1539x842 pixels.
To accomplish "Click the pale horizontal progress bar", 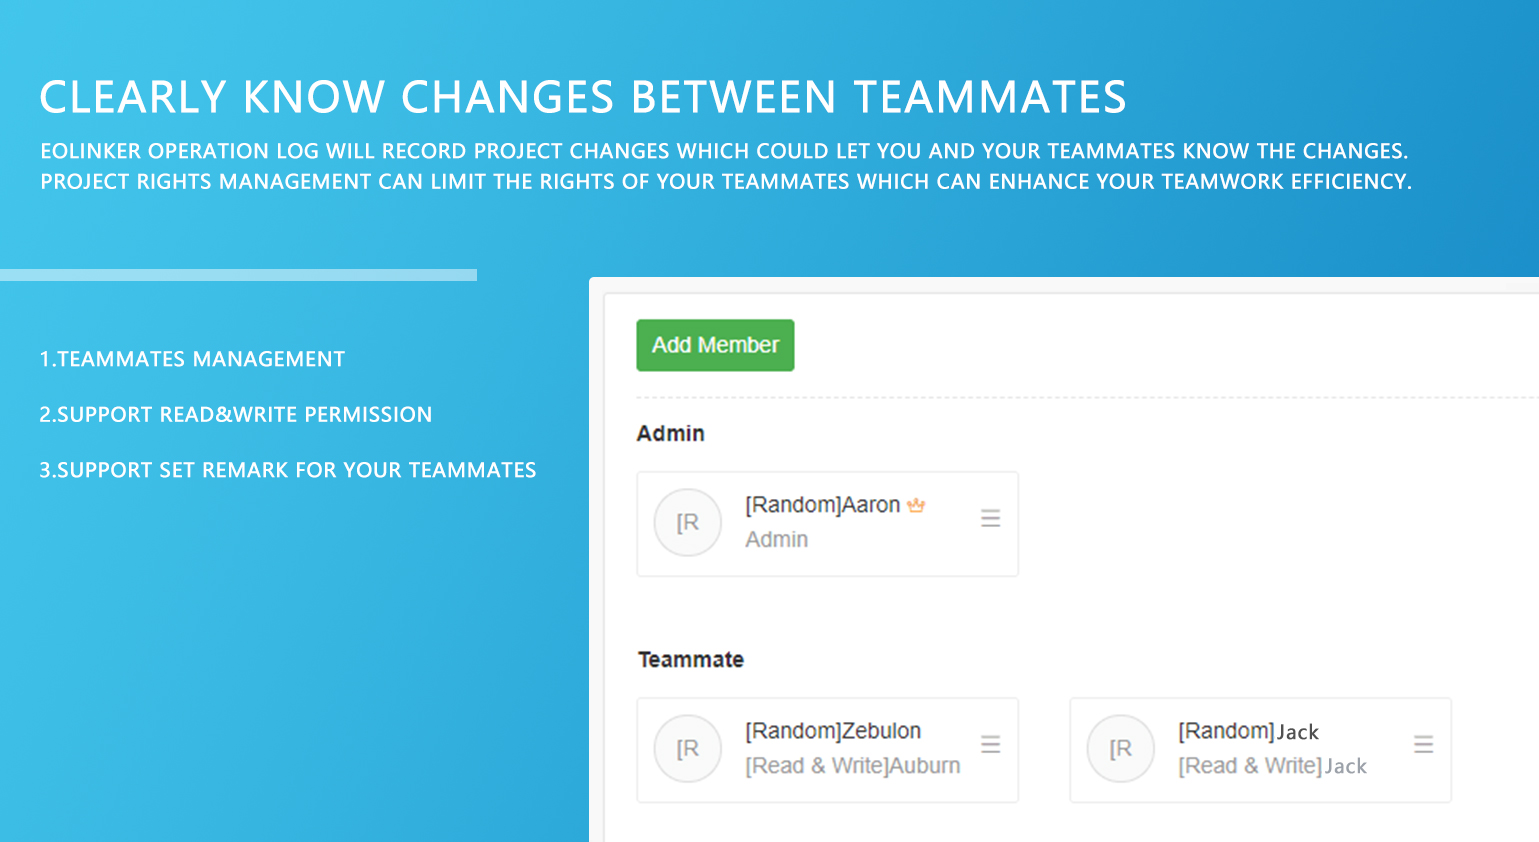I will (x=238, y=275).
